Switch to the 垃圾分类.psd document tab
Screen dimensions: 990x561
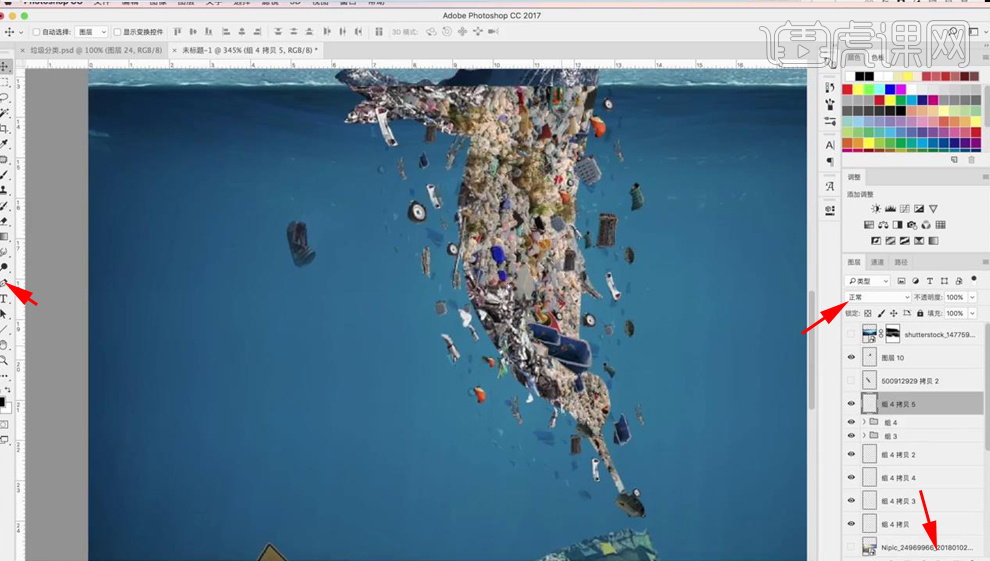pos(96,50)
